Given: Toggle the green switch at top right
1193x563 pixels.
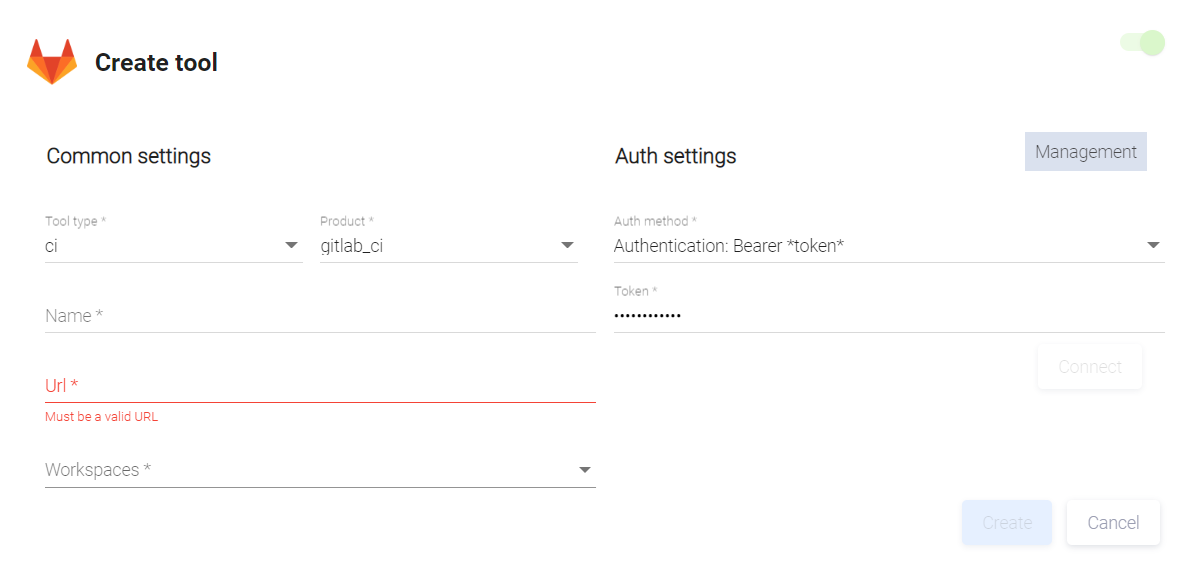Looking at the screenshot, I should tap(1143, 43).
